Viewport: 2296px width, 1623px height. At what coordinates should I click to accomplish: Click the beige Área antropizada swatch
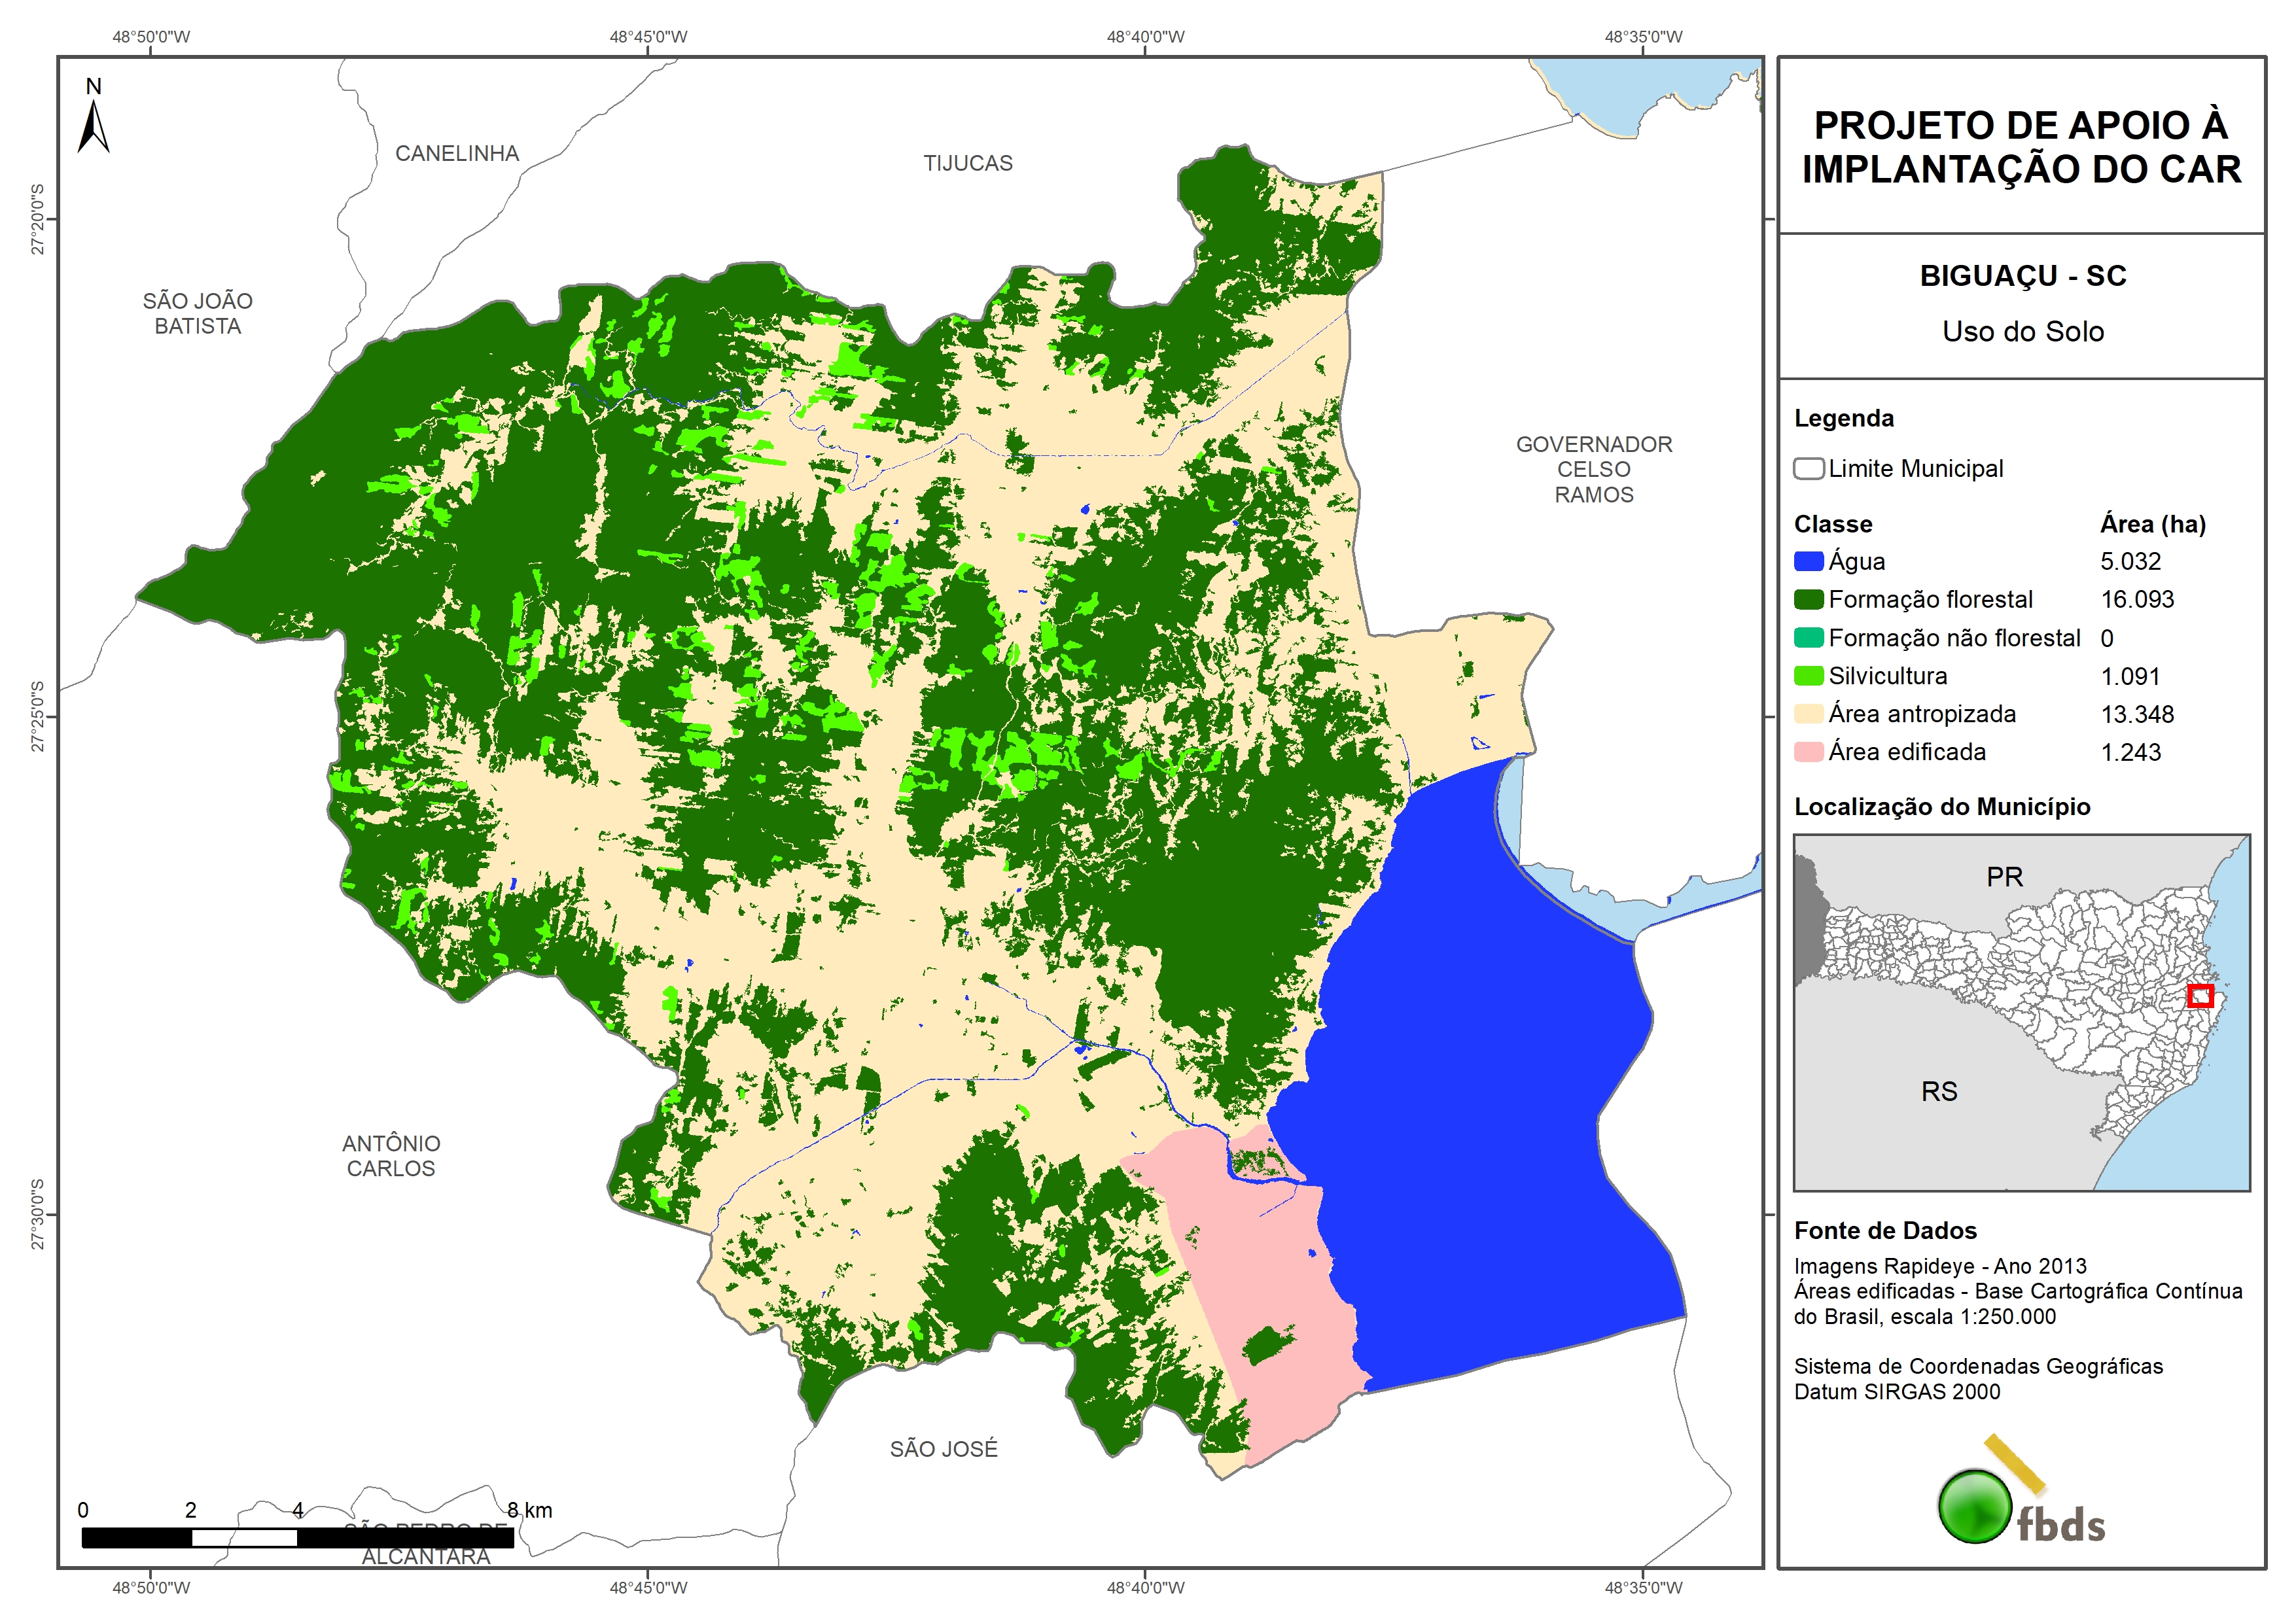point(1808,714)
